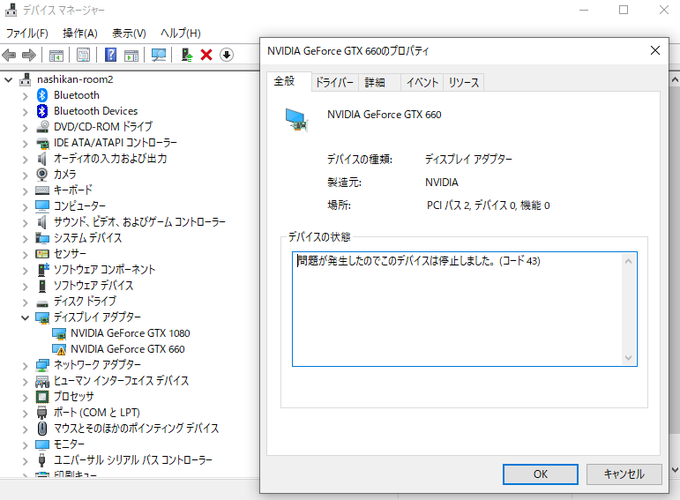680x500 pixels.
Task: Confirm the dialog with OK
Action: pos(540,474)
